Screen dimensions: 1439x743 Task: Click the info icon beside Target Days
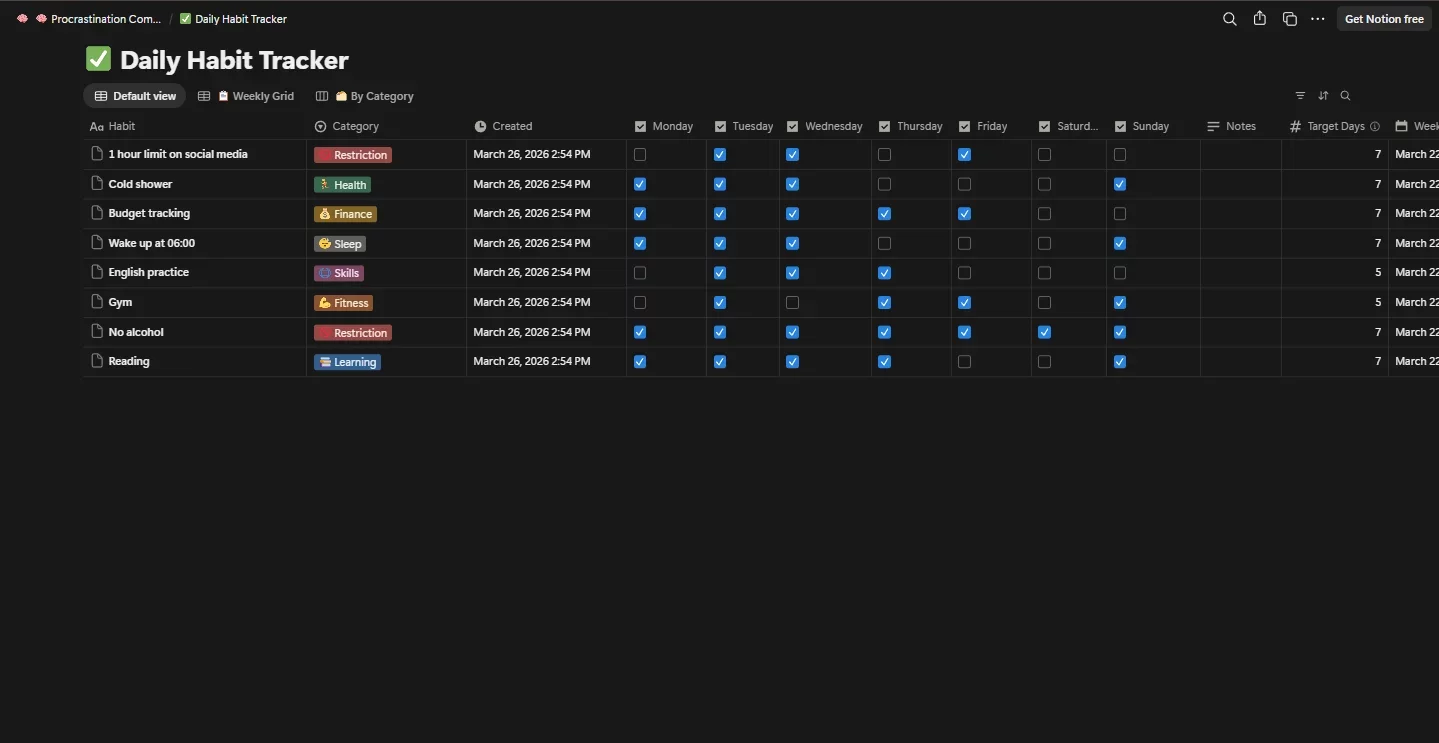coord(1375,127)
